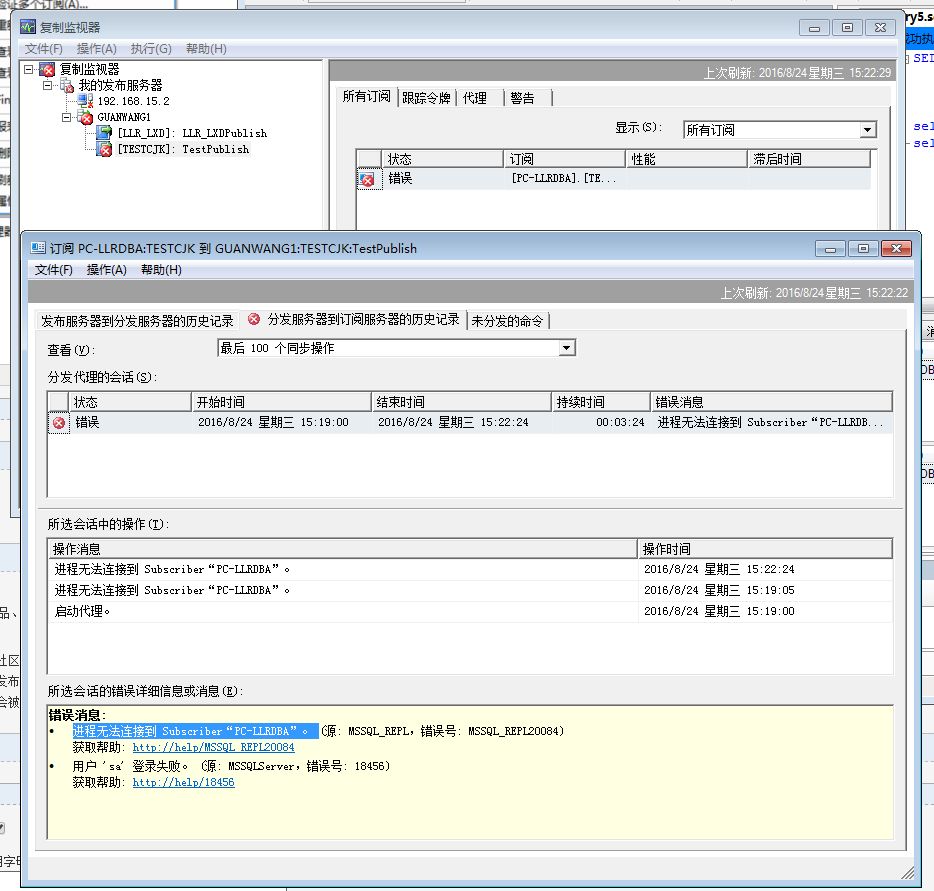Close the subscription details window
Image resolution: width=934 pixels, height=891 pixels.
(896, 248)
